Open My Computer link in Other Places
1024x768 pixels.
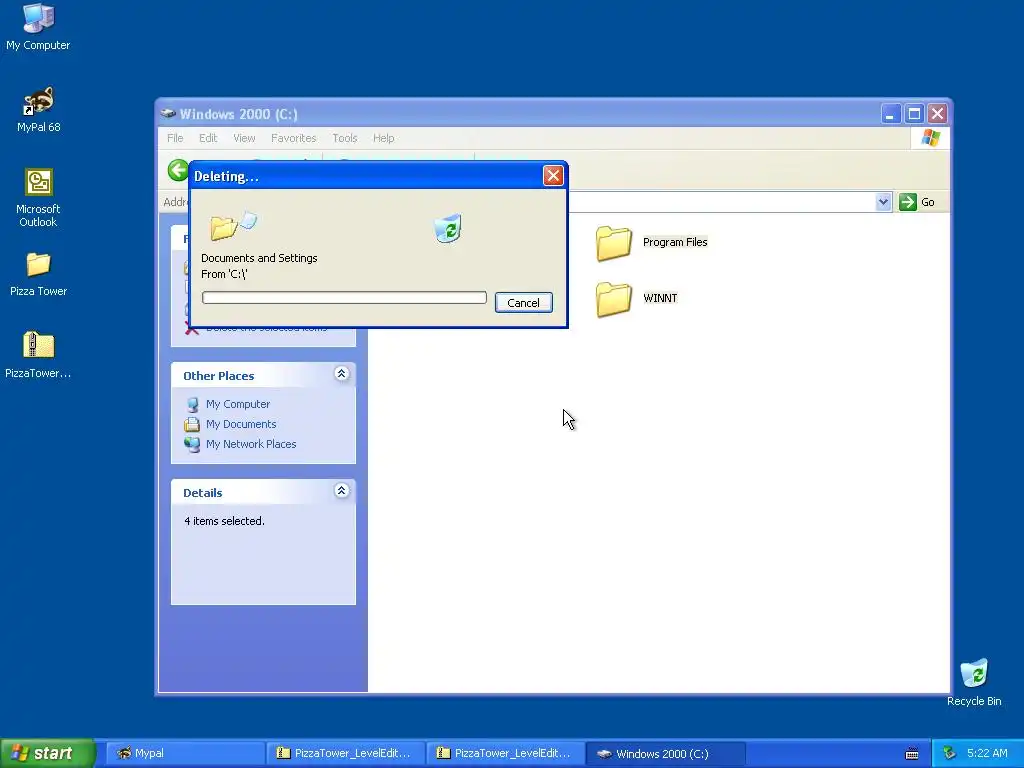[x=238, y=404]
